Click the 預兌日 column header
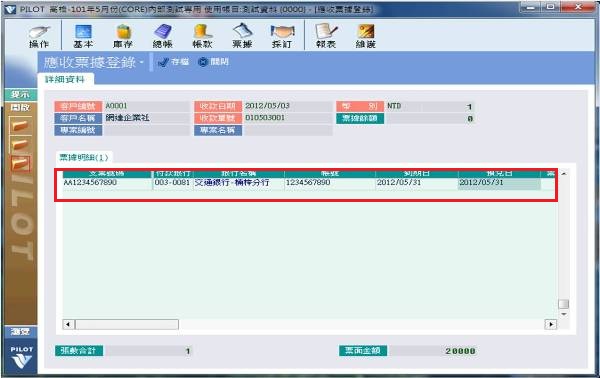This screenshot has height=378, width=600. (499, 174)
